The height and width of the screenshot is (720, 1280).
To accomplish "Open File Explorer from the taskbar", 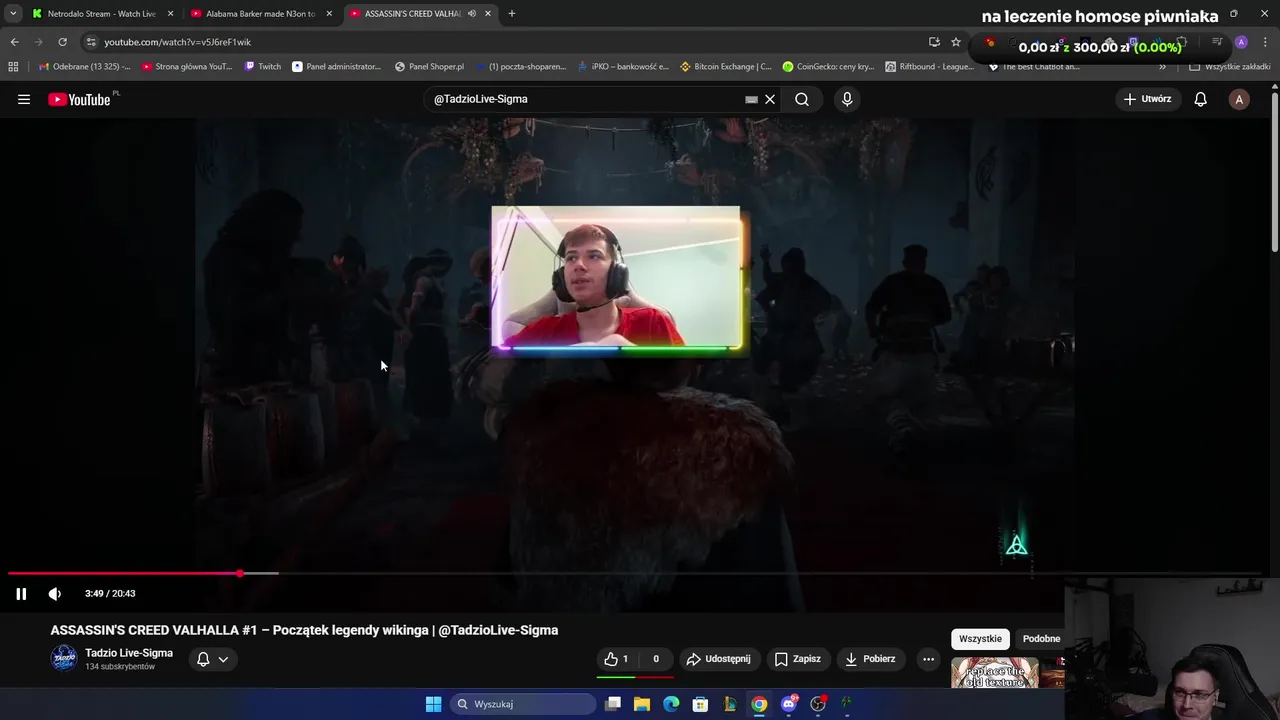I will click(642, 704).
